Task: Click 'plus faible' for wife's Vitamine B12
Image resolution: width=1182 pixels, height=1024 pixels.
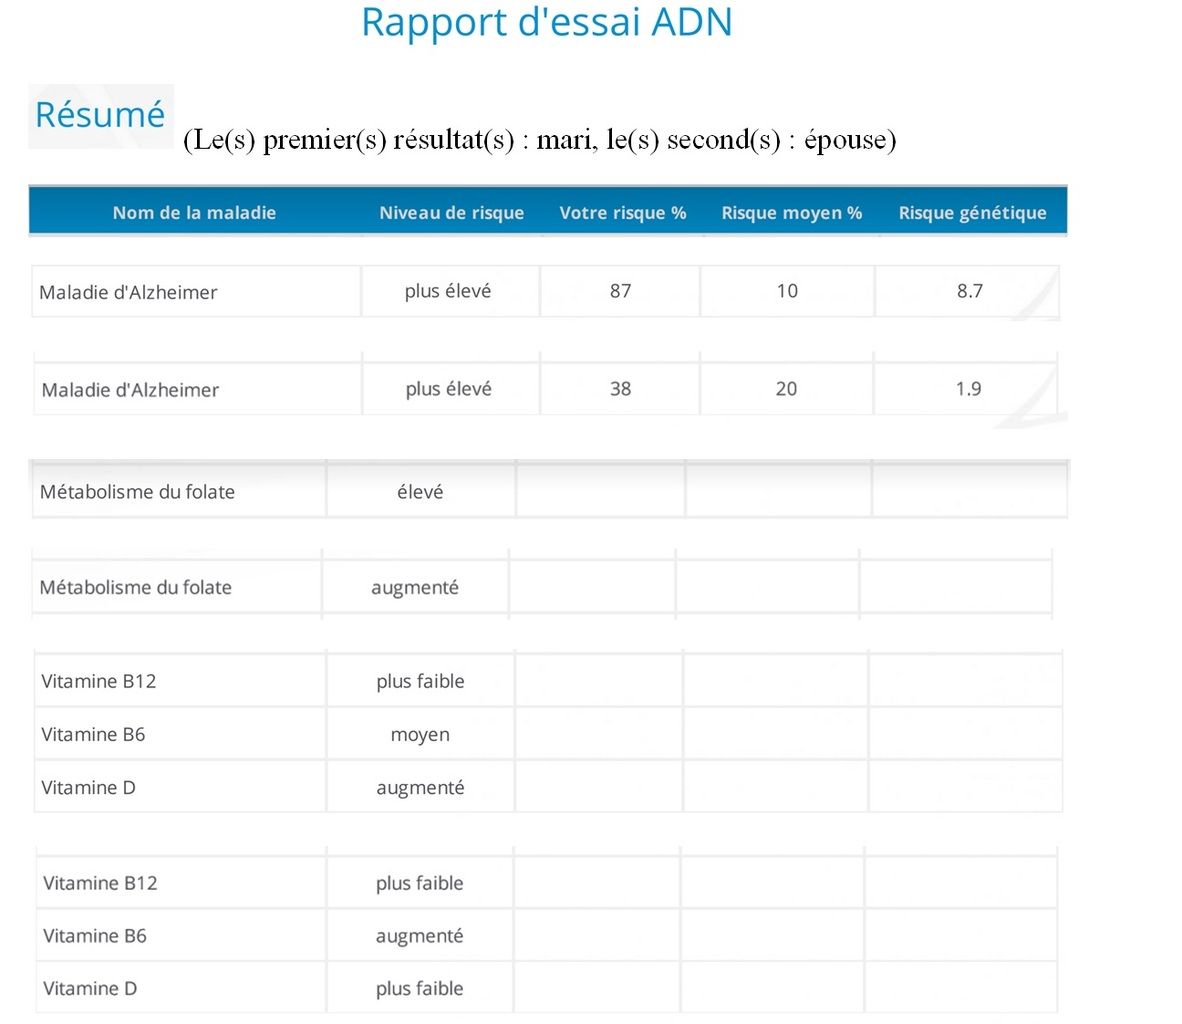Action: tap(420, 883)
